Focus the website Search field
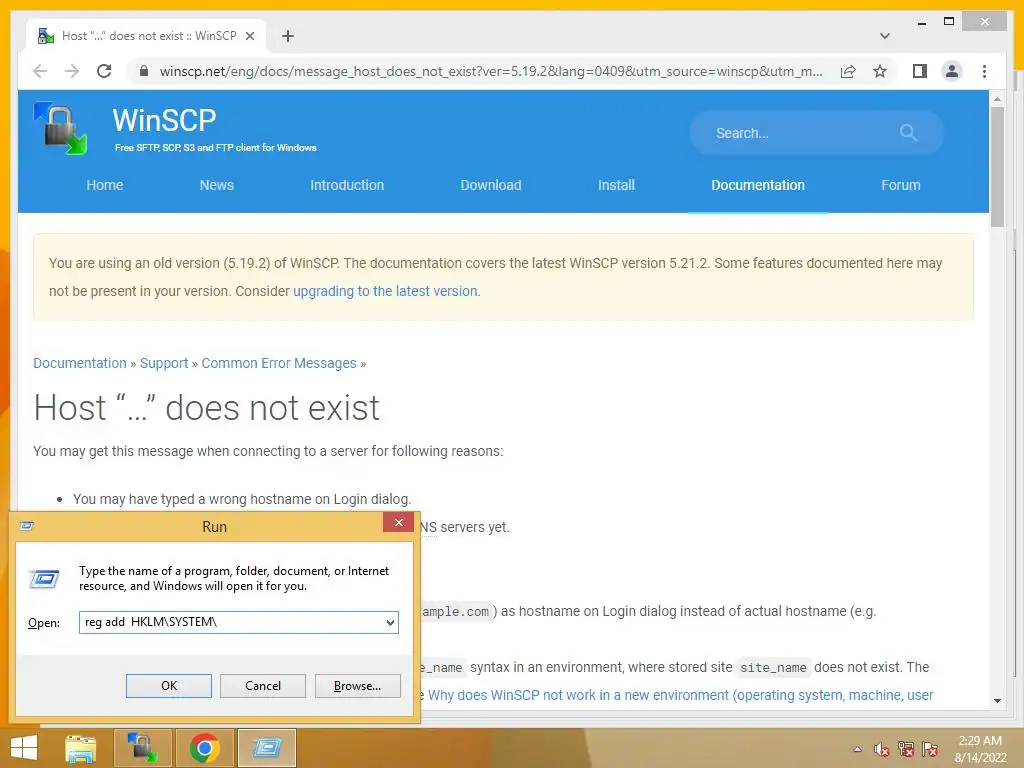The image size is (1024, 768). [816, 133]
